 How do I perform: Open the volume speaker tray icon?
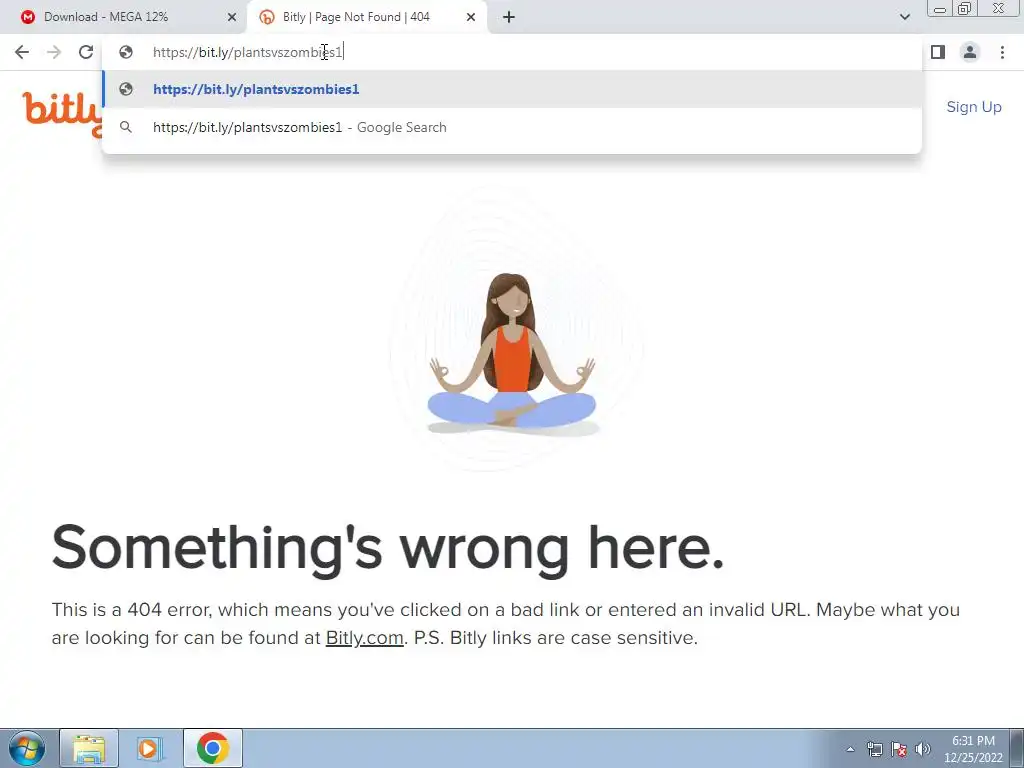pyautogui.click(x=923, y=749)
